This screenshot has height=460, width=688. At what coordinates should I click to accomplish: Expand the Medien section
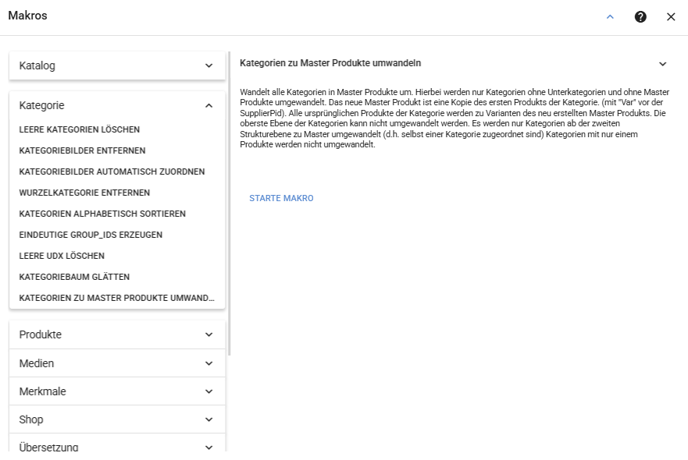117,363
